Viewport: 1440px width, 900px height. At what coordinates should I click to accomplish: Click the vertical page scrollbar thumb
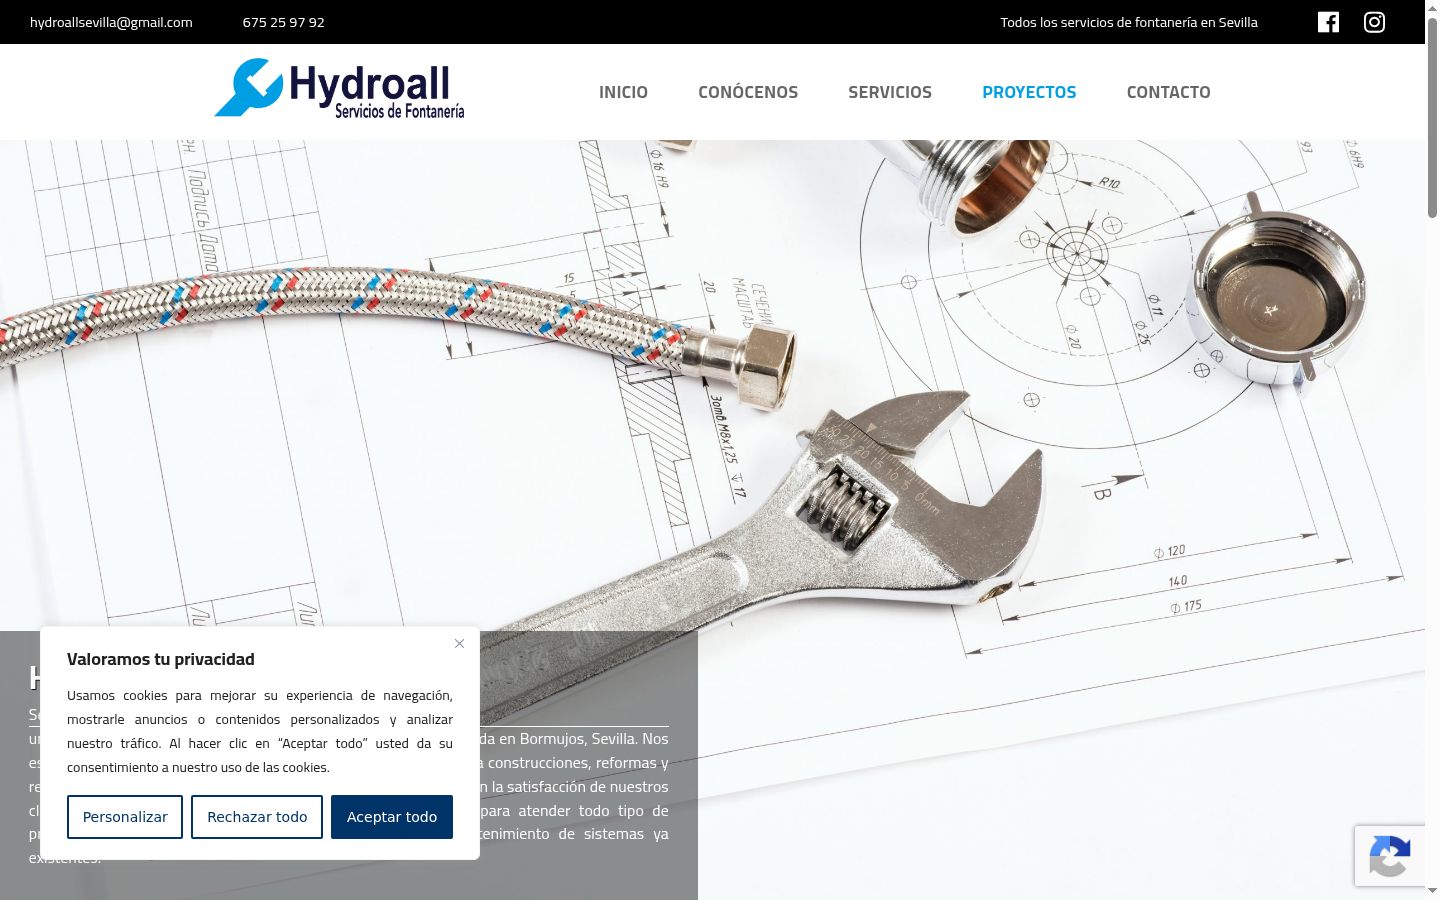[x=1432, y=116]
